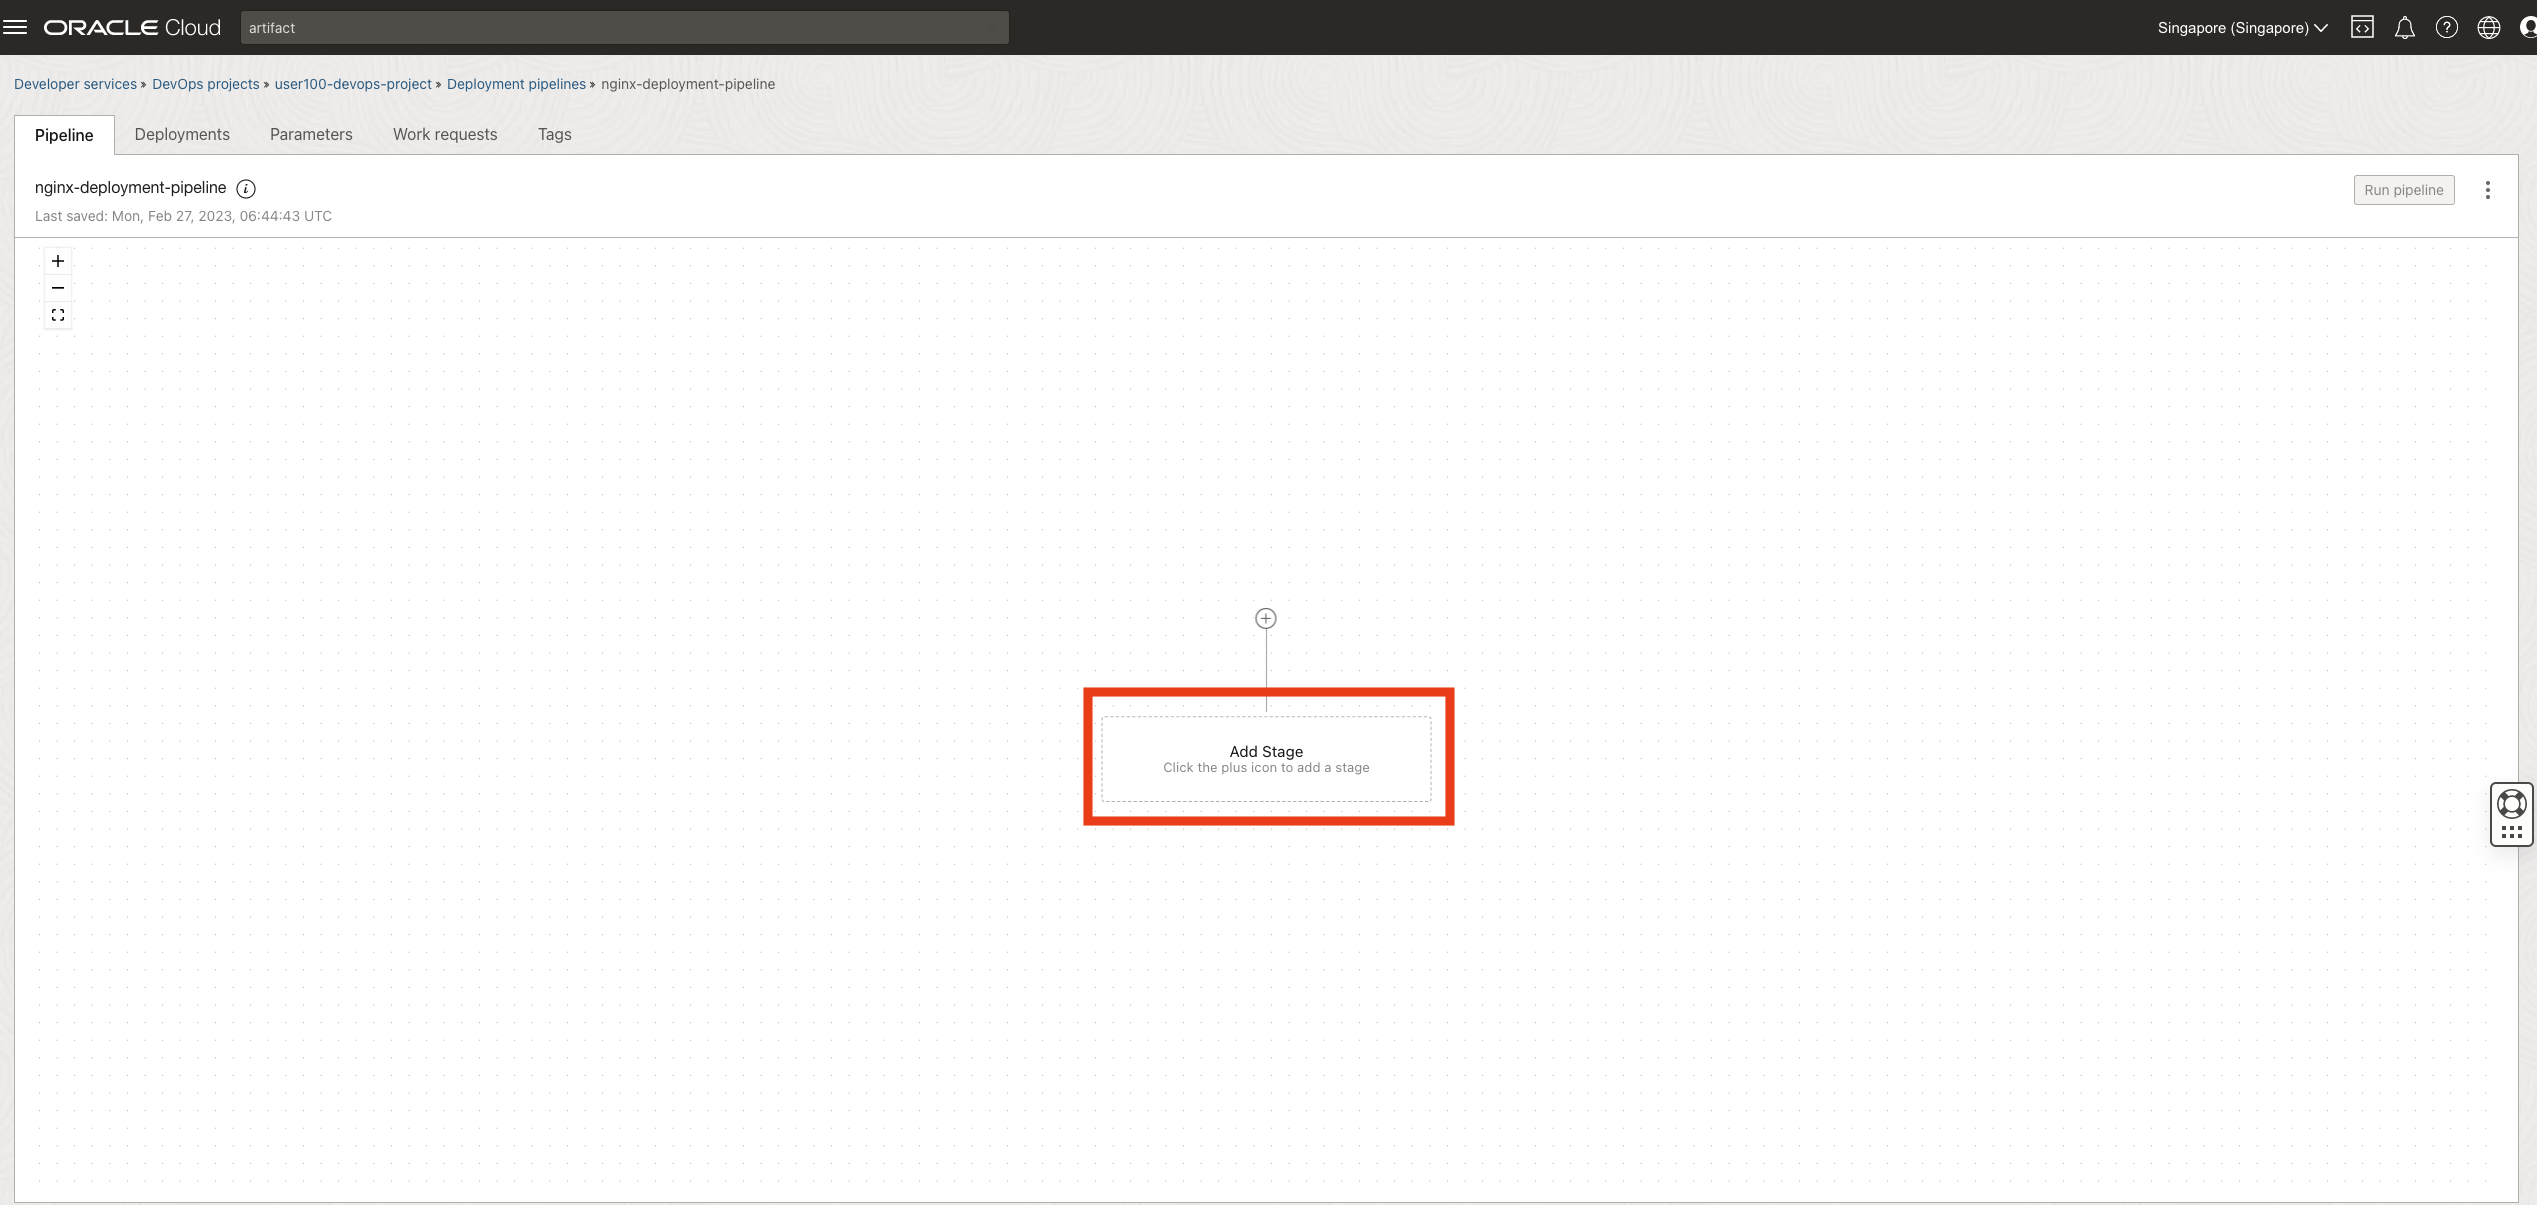Open the Cloud Shell developer tools icon
2537x1205 pixels.
2362,27
